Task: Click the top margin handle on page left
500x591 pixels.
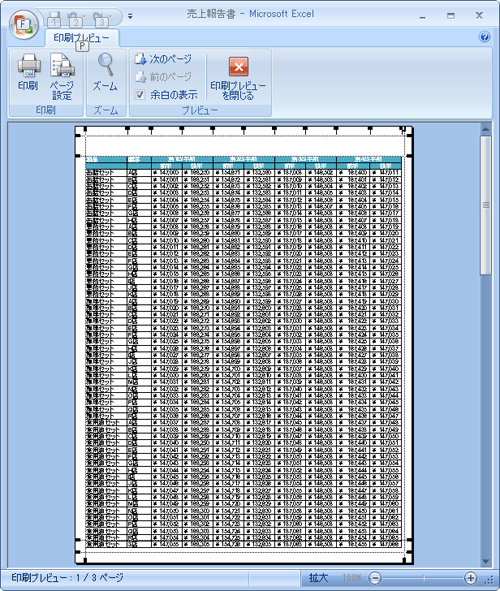Action: click(78, 155)
